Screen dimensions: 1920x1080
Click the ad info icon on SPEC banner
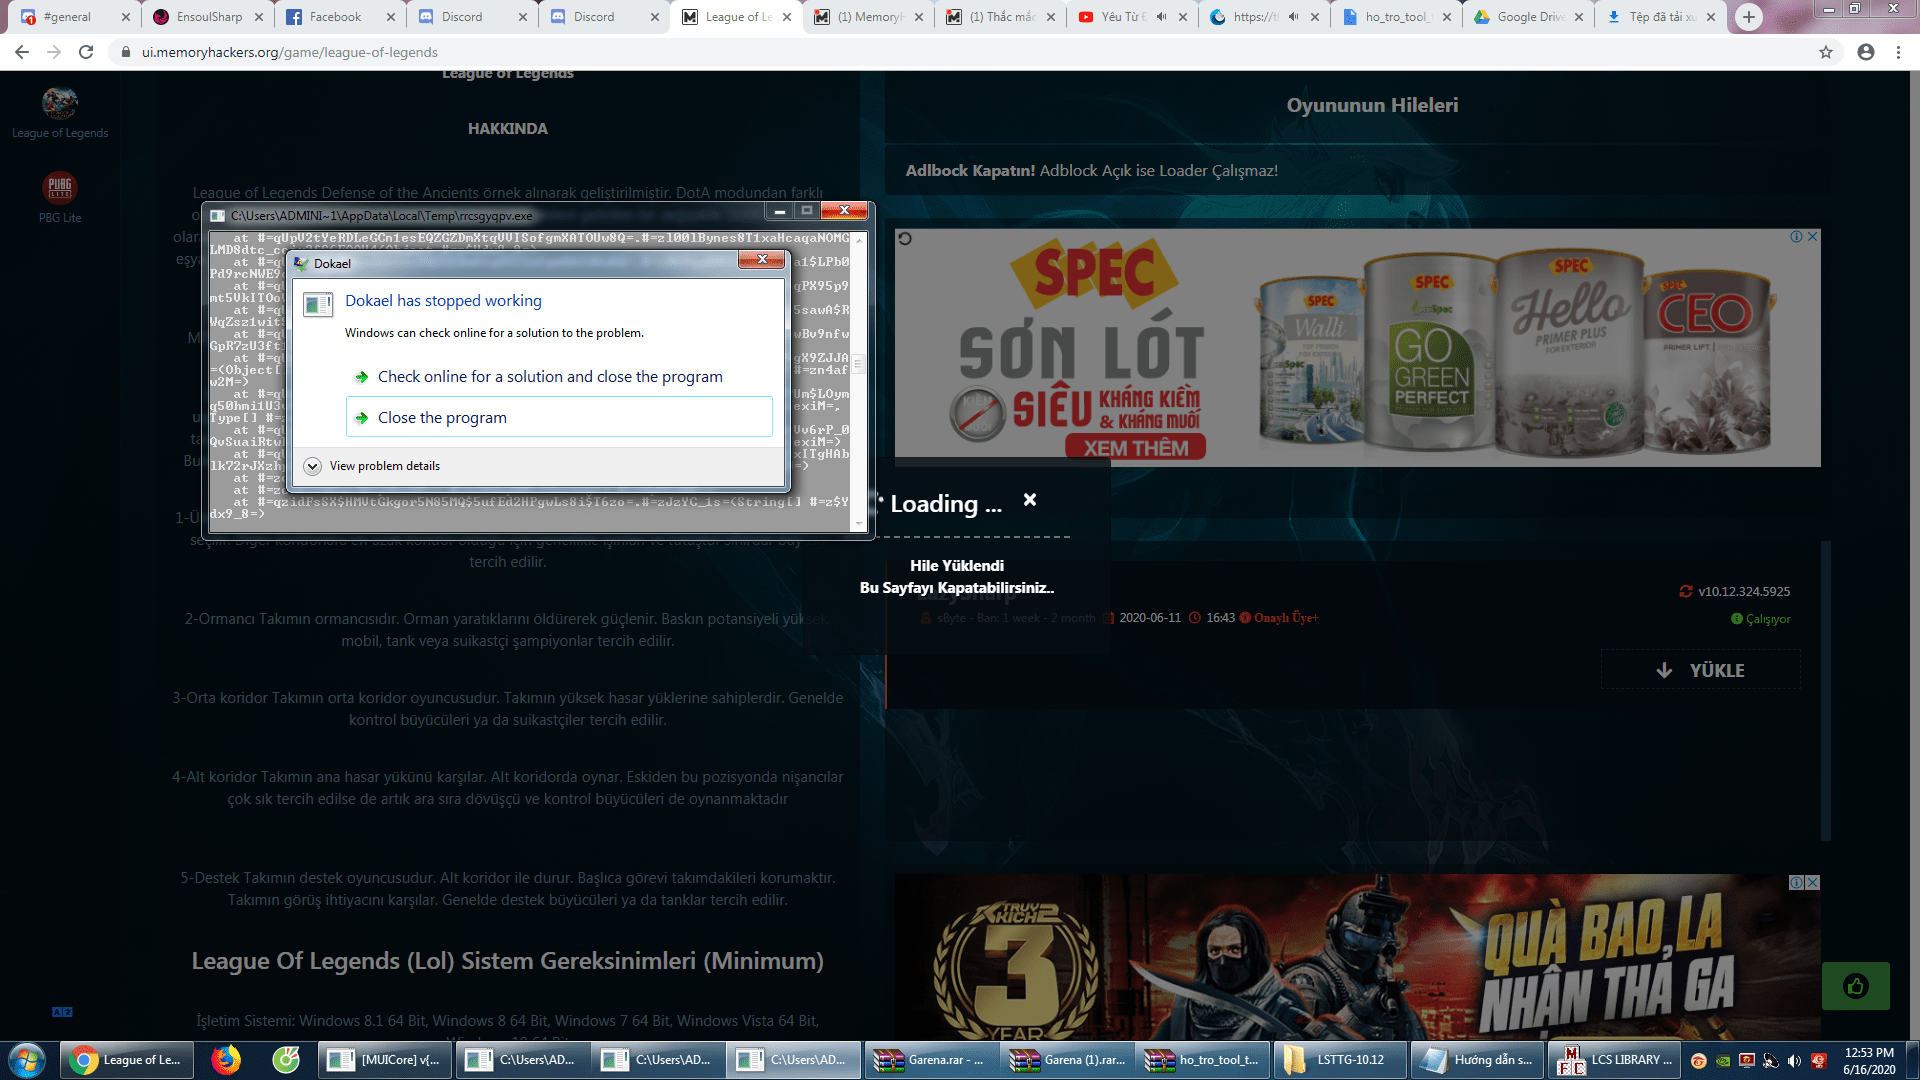(x=1797, y=237)
